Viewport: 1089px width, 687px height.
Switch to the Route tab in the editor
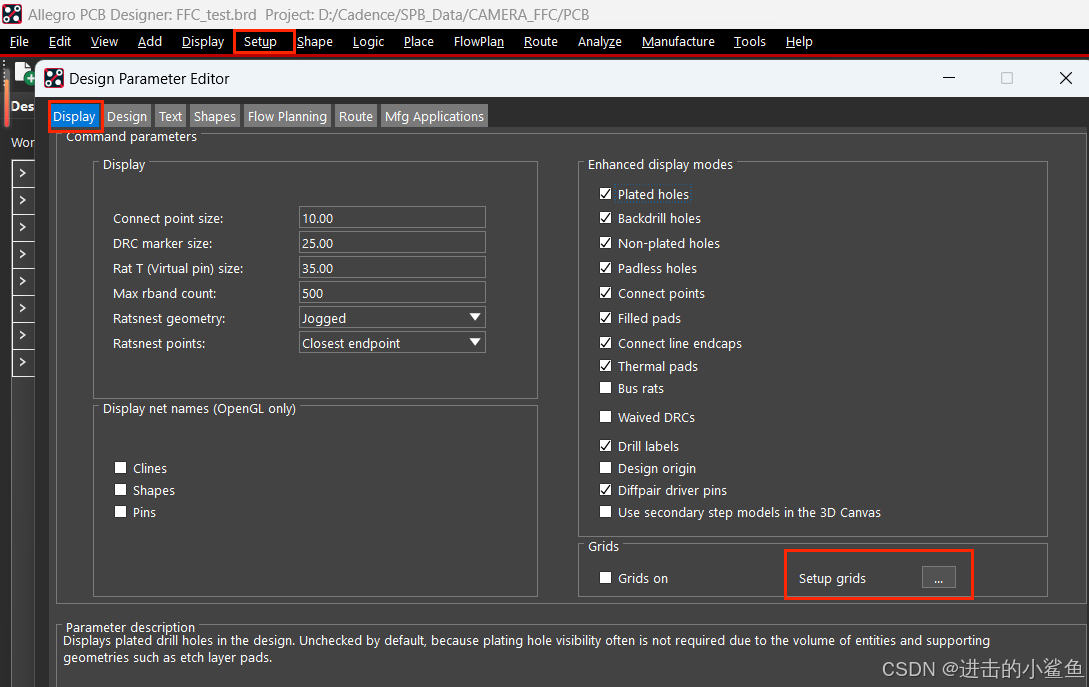coord(356,116)
